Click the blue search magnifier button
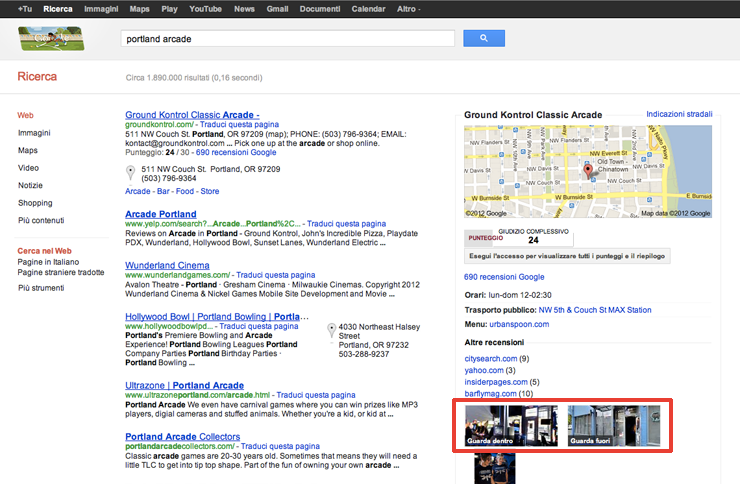Image resolution: width=740 pixels, height=484 pixels. click(x=484, y=38)
